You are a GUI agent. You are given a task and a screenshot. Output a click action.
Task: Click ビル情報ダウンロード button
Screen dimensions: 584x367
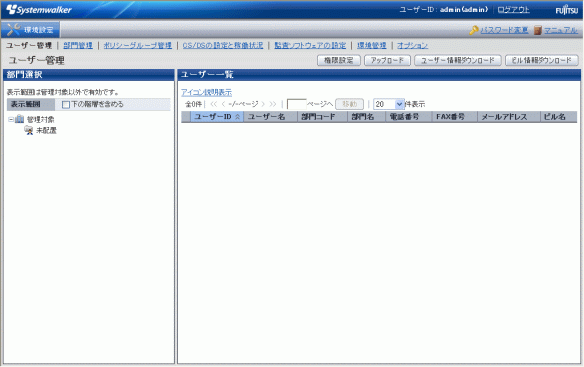click(x=542, y=60)
